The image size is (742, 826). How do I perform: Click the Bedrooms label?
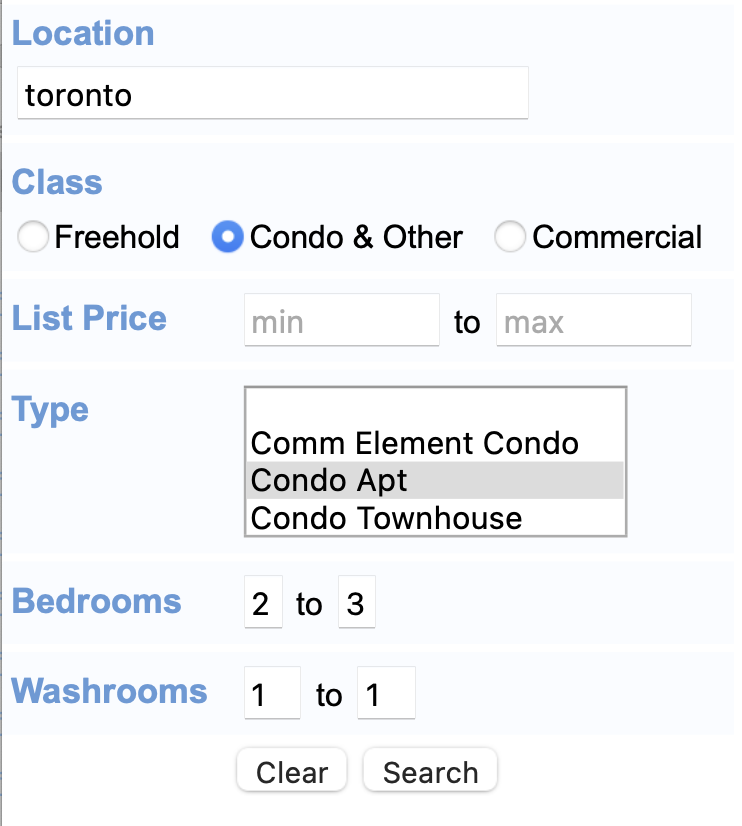[x=97, y=602]
